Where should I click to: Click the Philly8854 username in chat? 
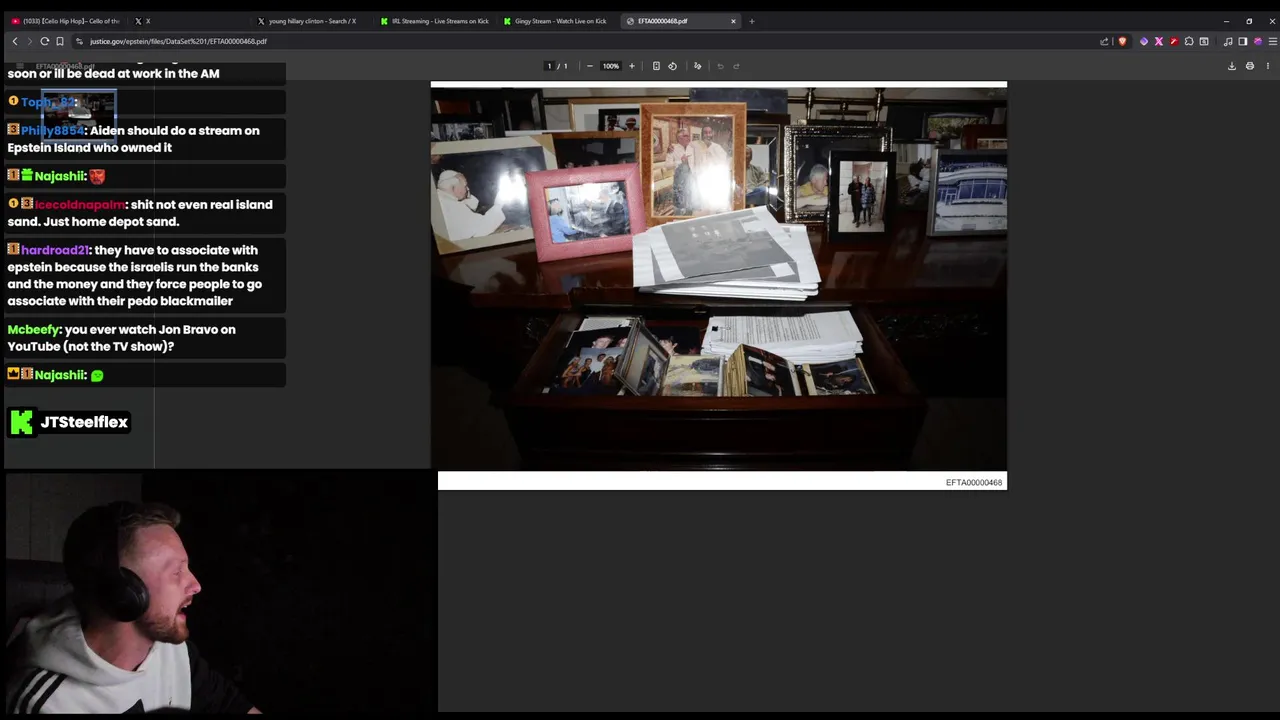52,131
